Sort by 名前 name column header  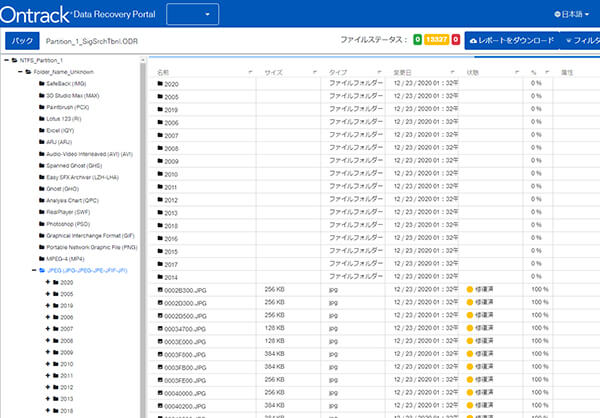[x=163, y=72]
